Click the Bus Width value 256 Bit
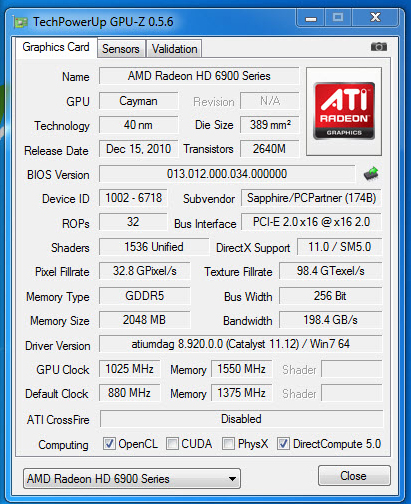The width and height of the screenshot is (411, 504). coord(330,296)
